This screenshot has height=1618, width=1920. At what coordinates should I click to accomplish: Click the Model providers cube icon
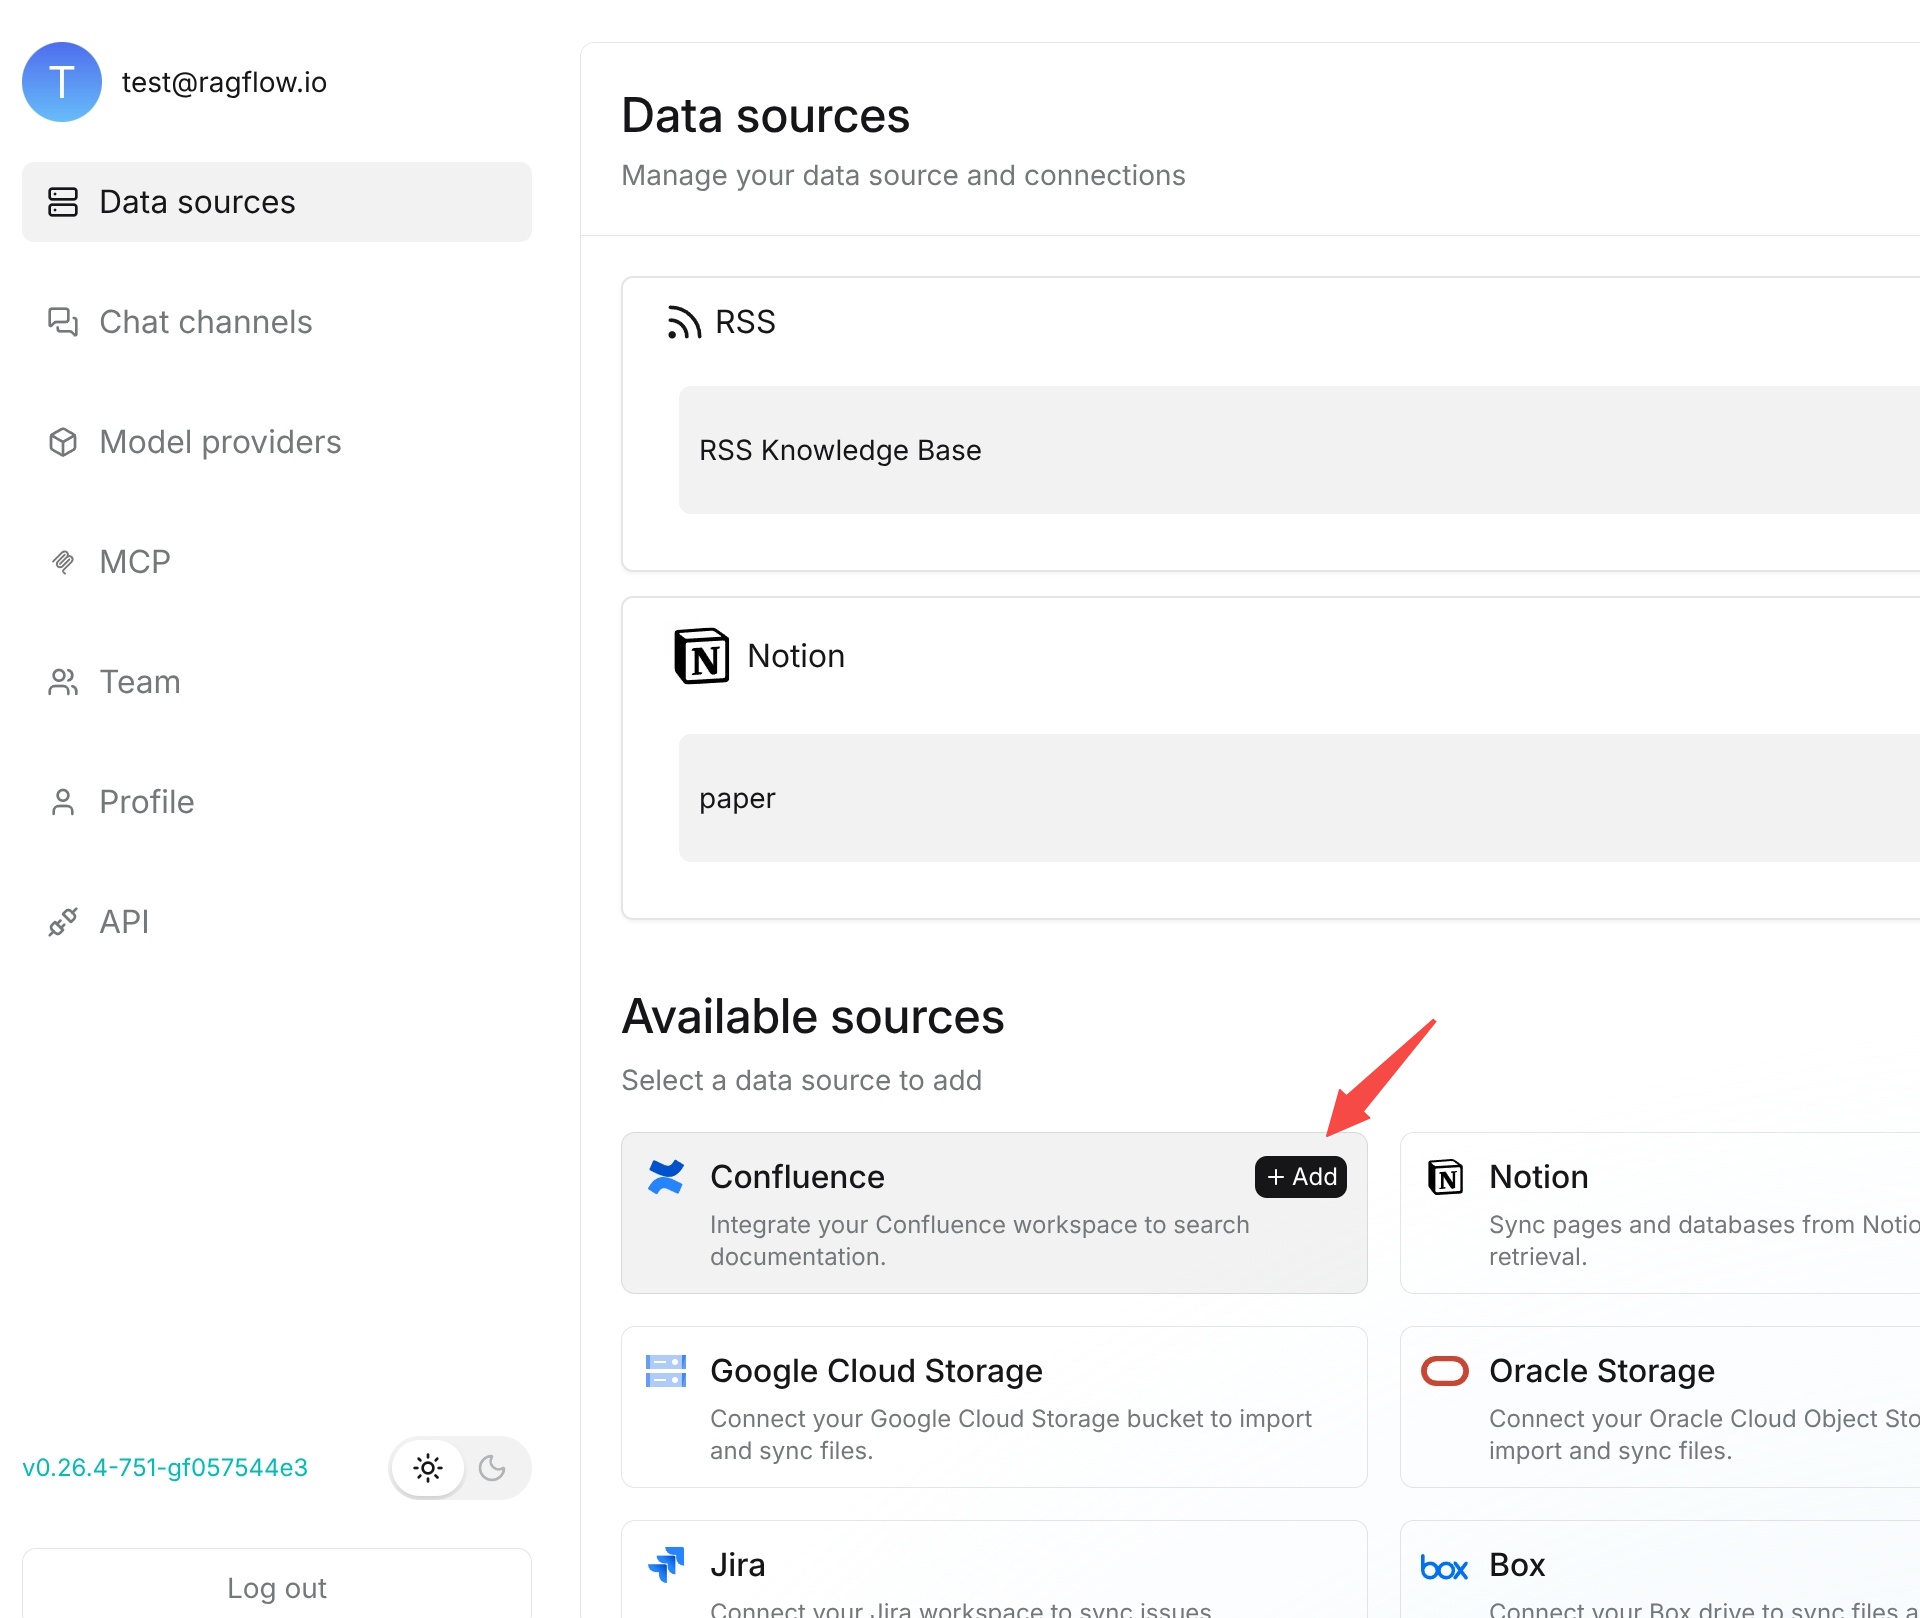(x=63, y=442)
